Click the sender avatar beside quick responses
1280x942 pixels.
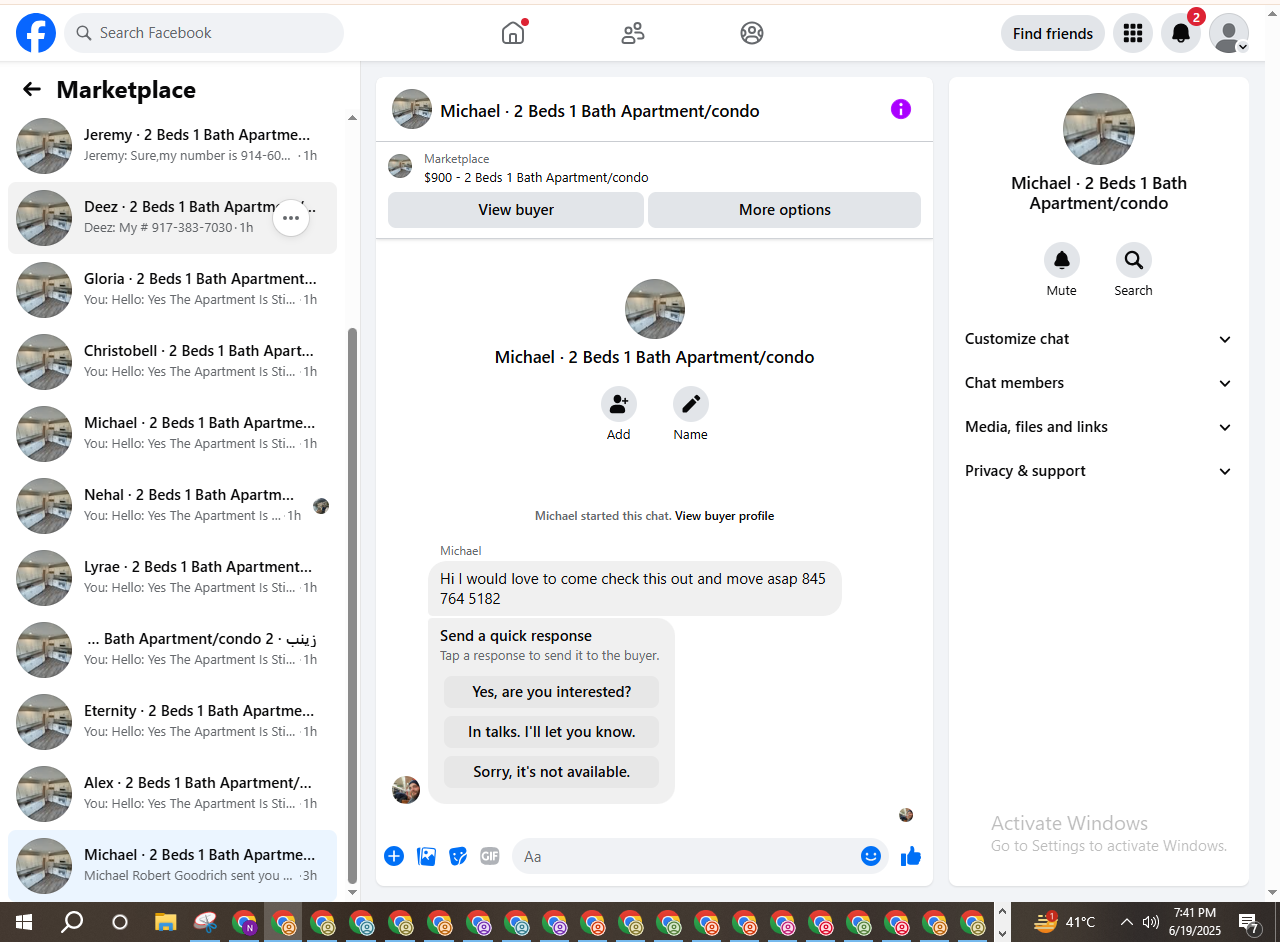[406, 789]
